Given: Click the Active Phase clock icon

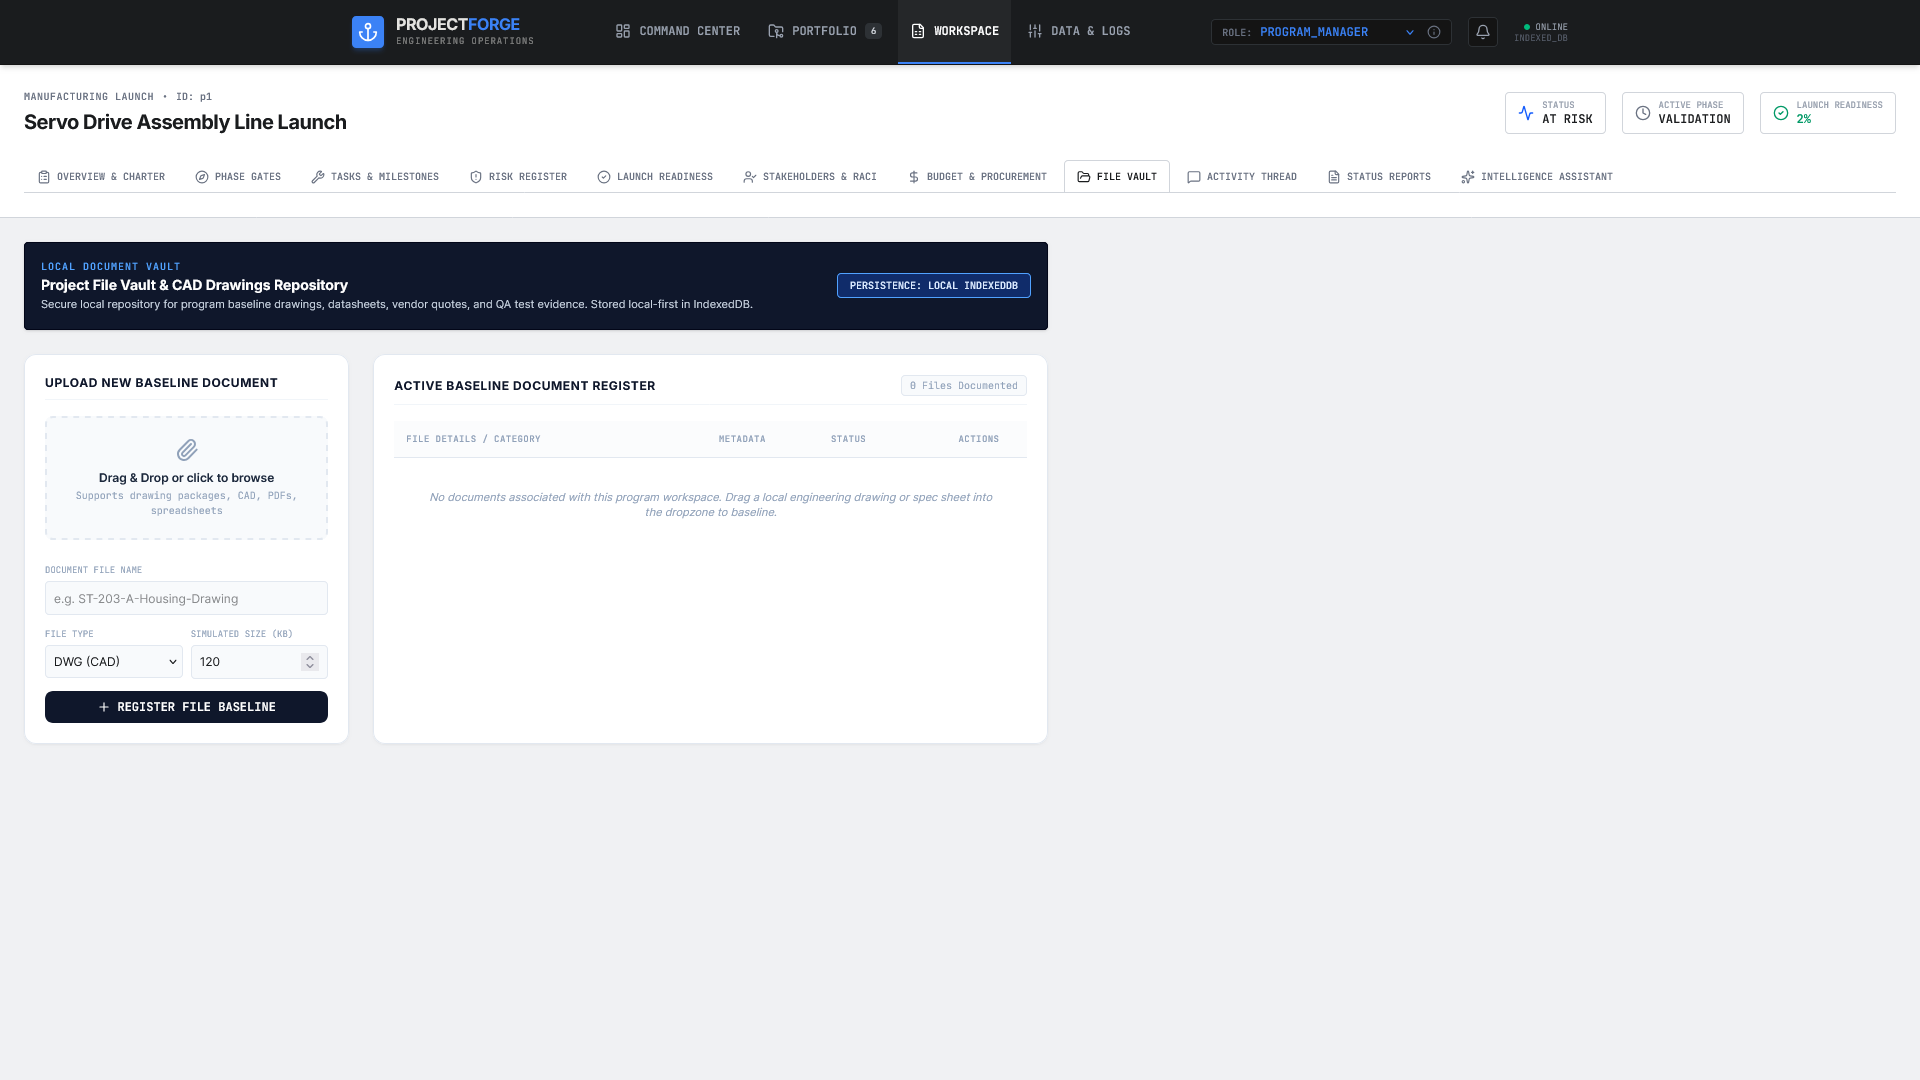Looking at the screenshot, I should click(x=1643, y=113).
